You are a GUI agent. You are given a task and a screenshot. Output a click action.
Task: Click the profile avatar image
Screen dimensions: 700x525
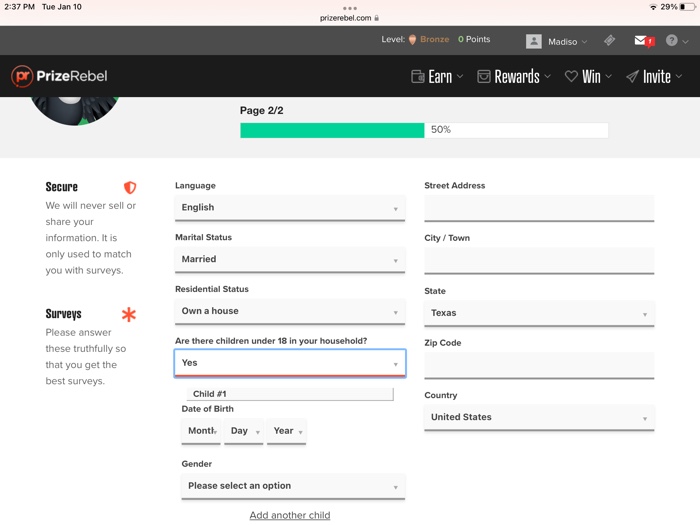click(x=75, y=111)
